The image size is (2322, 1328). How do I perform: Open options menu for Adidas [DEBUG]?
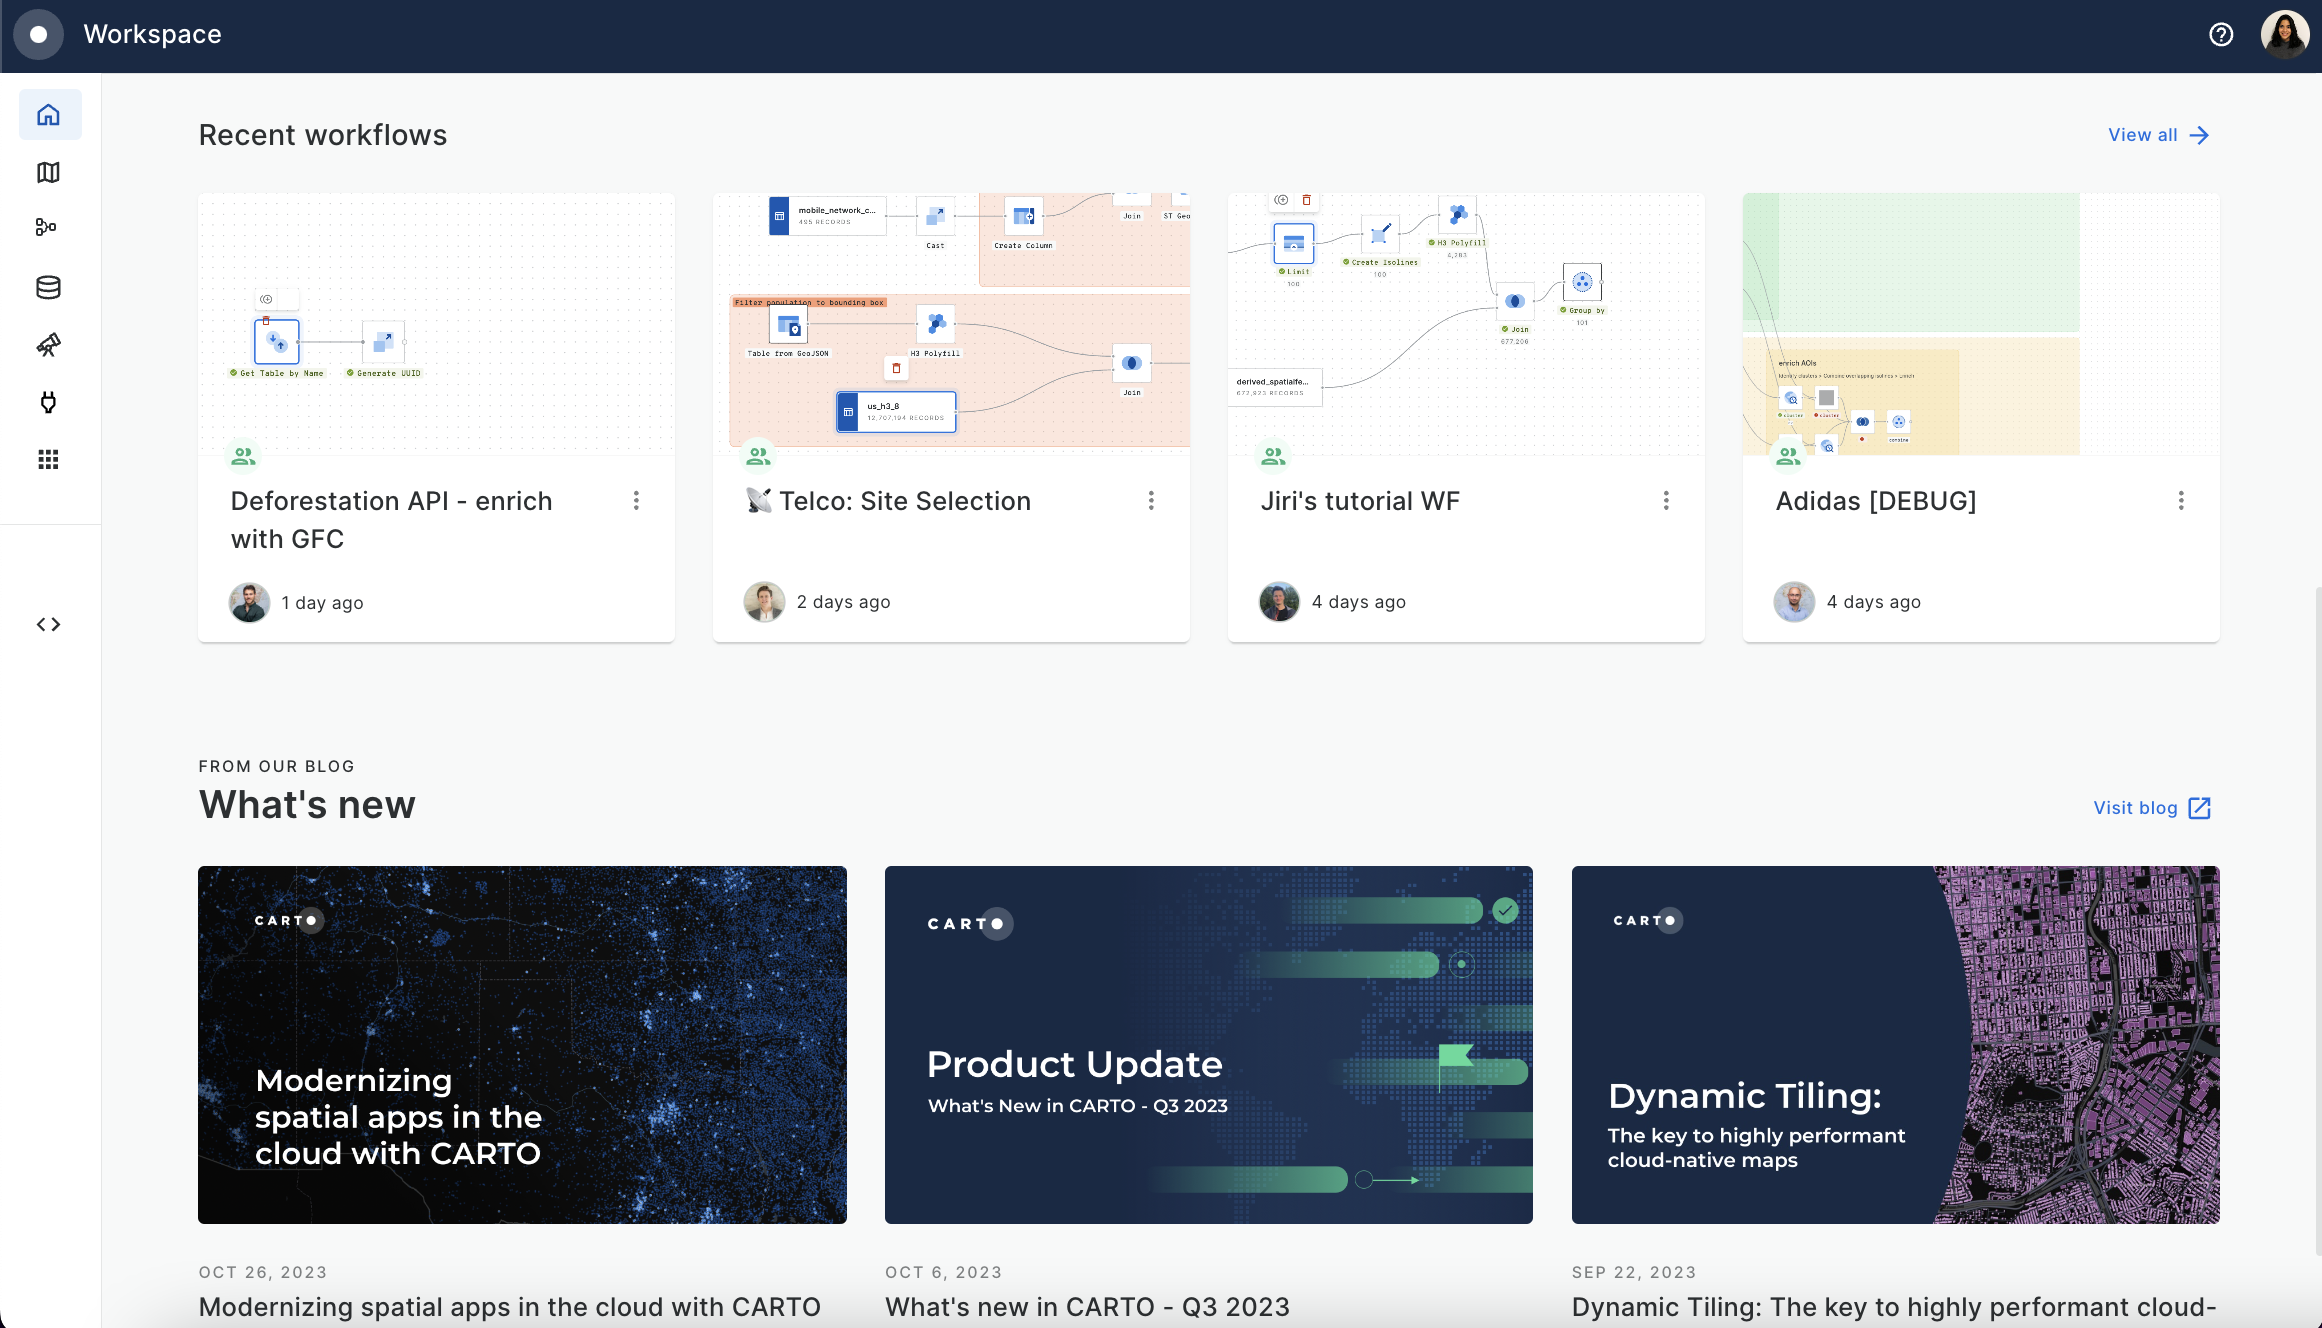pos(2181,500)
